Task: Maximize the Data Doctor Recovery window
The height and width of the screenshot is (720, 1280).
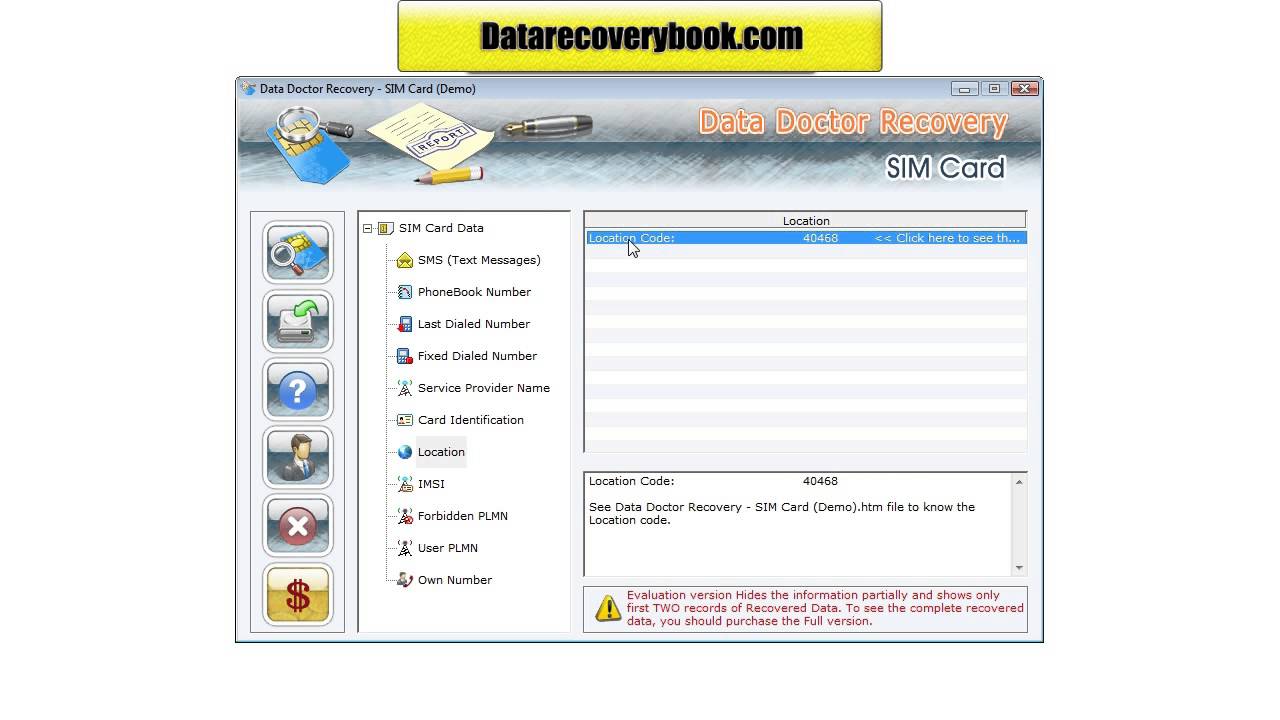Action: tap(994, 88)
